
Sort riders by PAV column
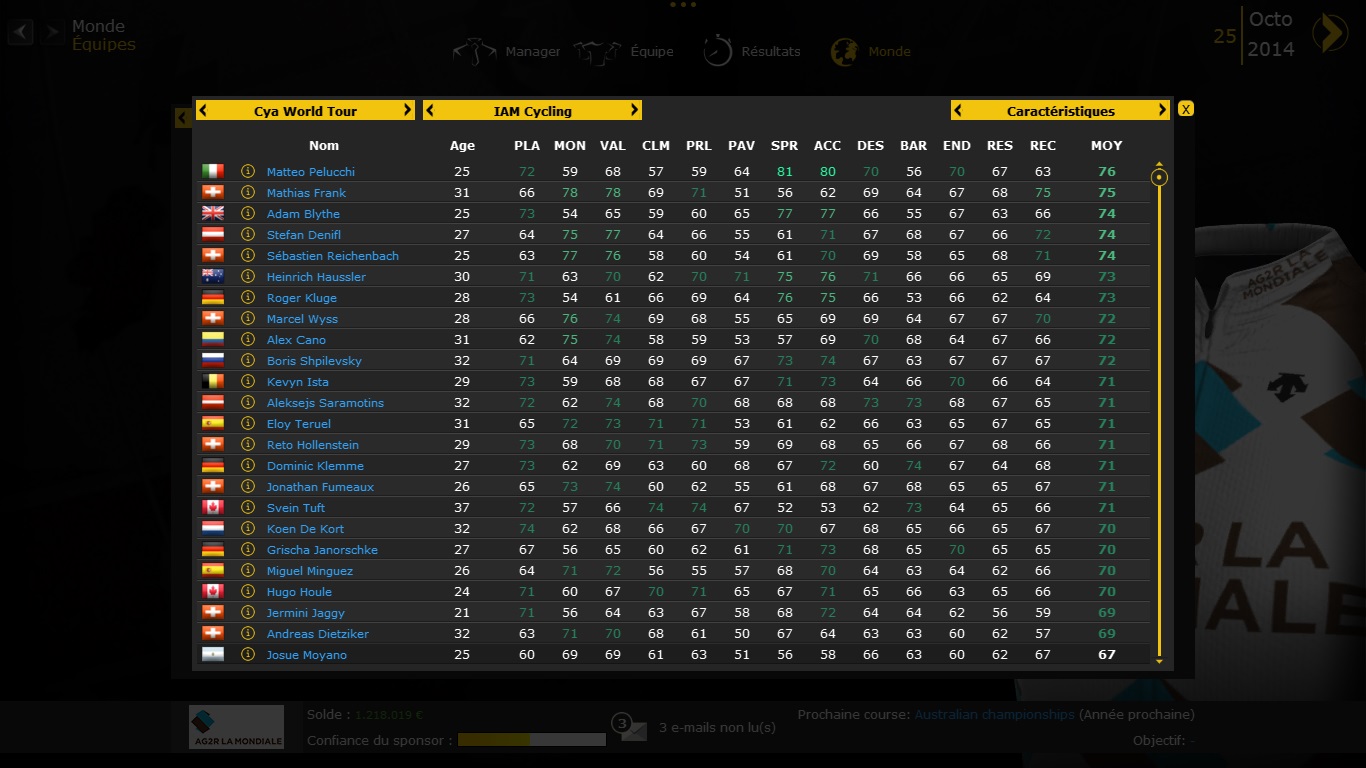(x=741, y=146)
